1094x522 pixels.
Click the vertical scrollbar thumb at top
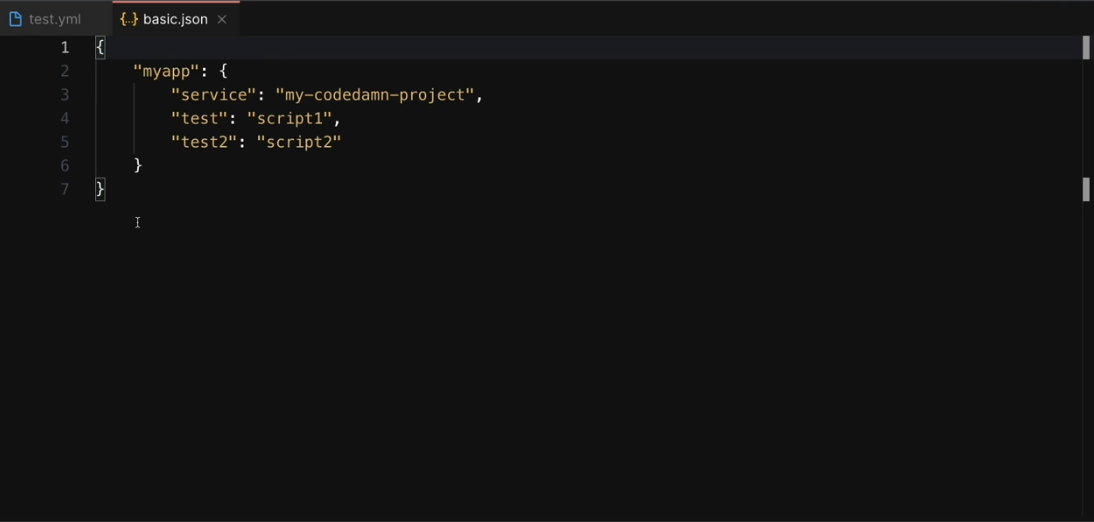[x=1086, y=47]
